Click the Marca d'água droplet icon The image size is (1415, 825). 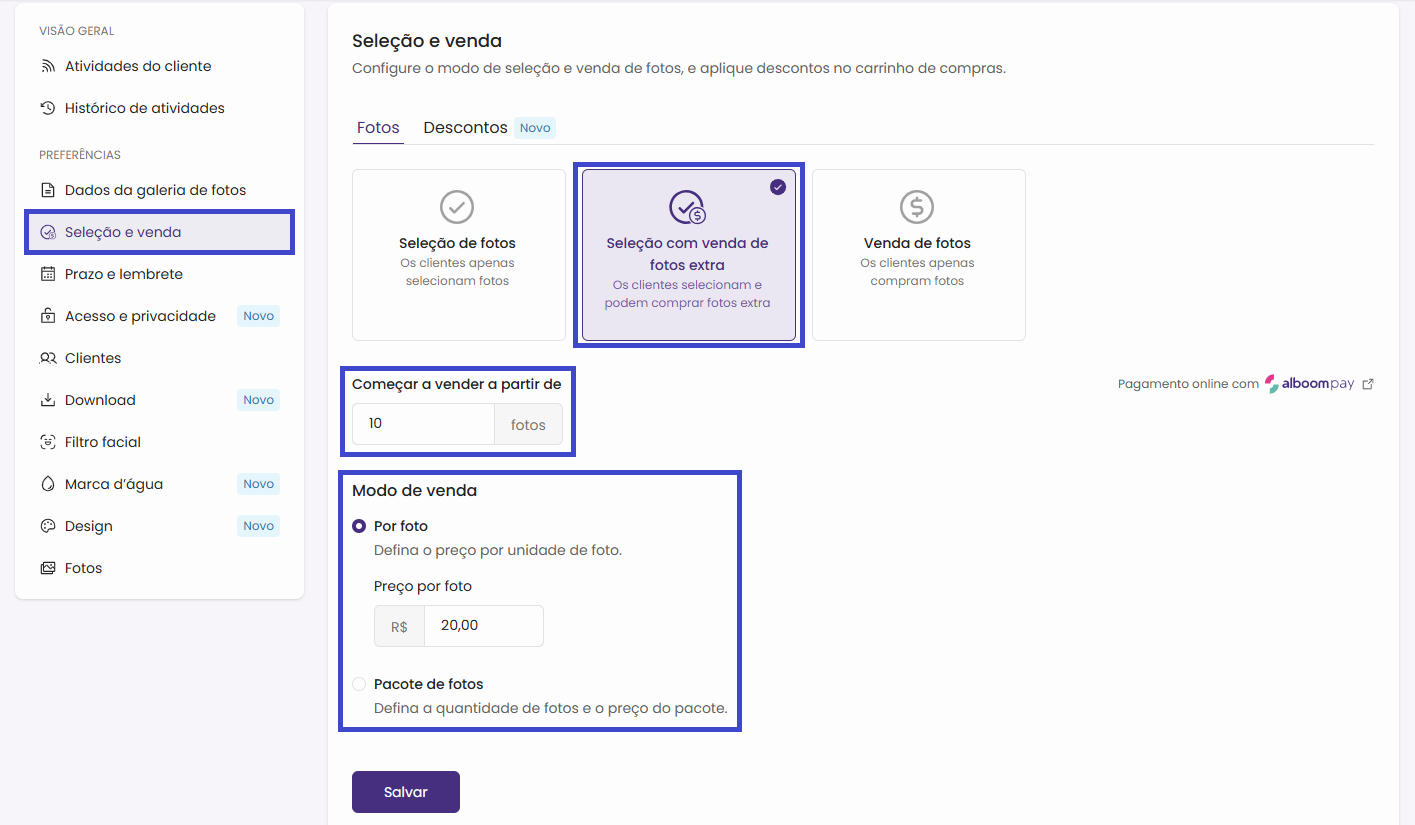click(x=47, y=484)
